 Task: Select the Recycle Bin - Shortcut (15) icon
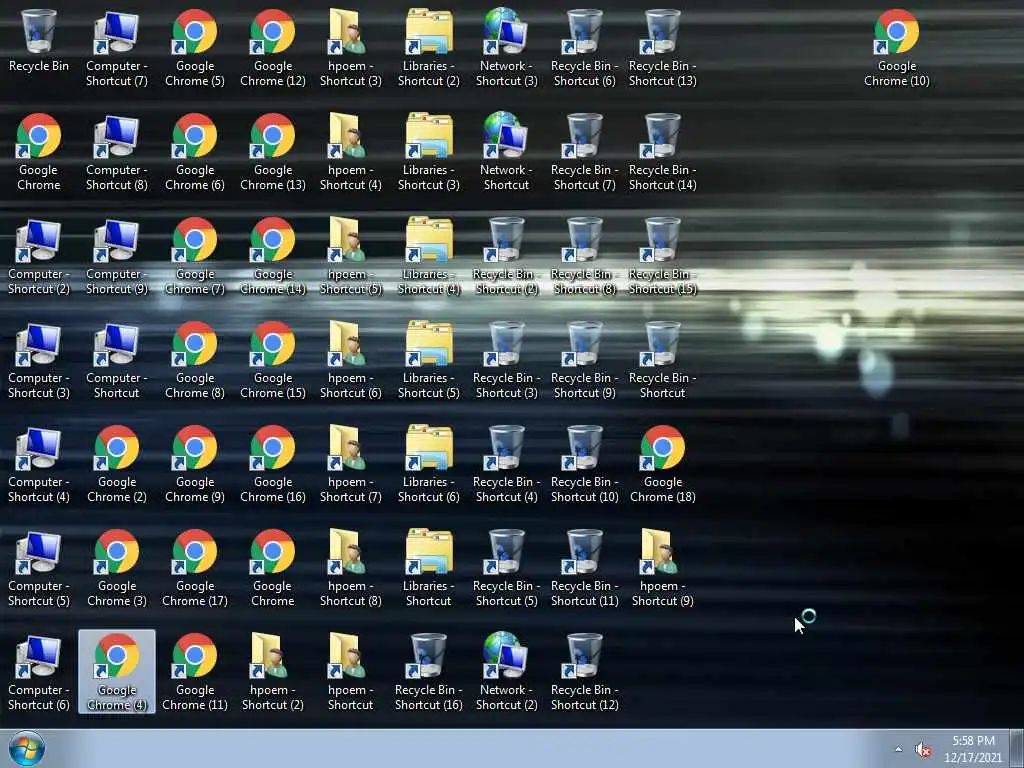(x=662, y=255)
